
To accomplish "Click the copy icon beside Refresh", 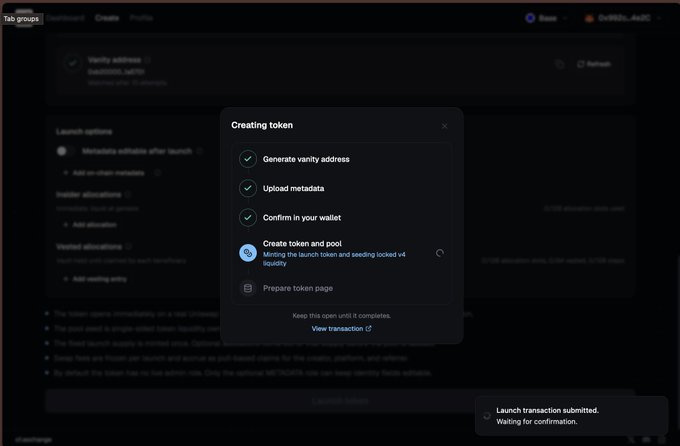I will click(559, 64).
